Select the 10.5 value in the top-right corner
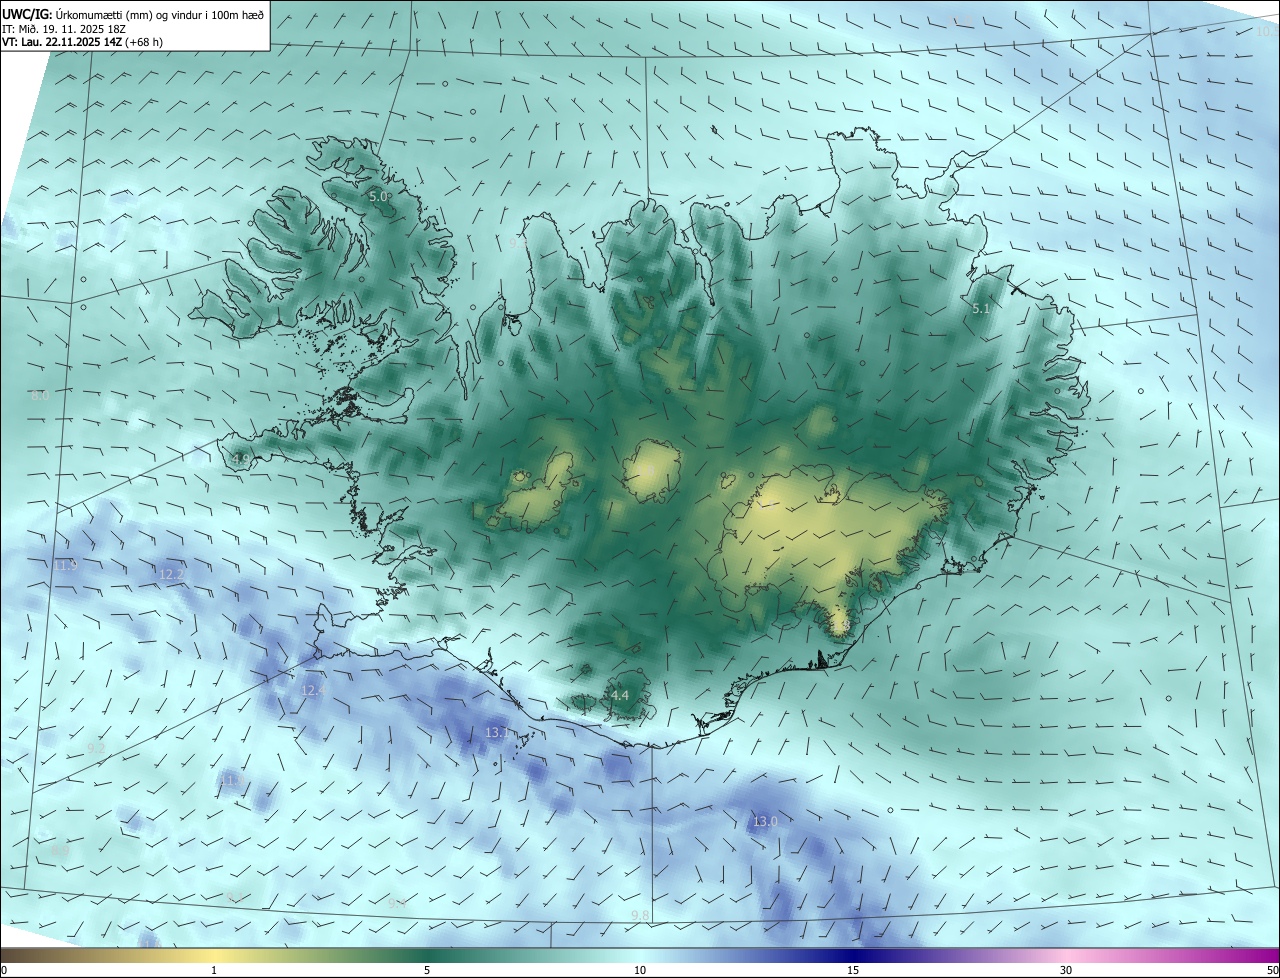1280x978 pixels. click(1267, 32)
